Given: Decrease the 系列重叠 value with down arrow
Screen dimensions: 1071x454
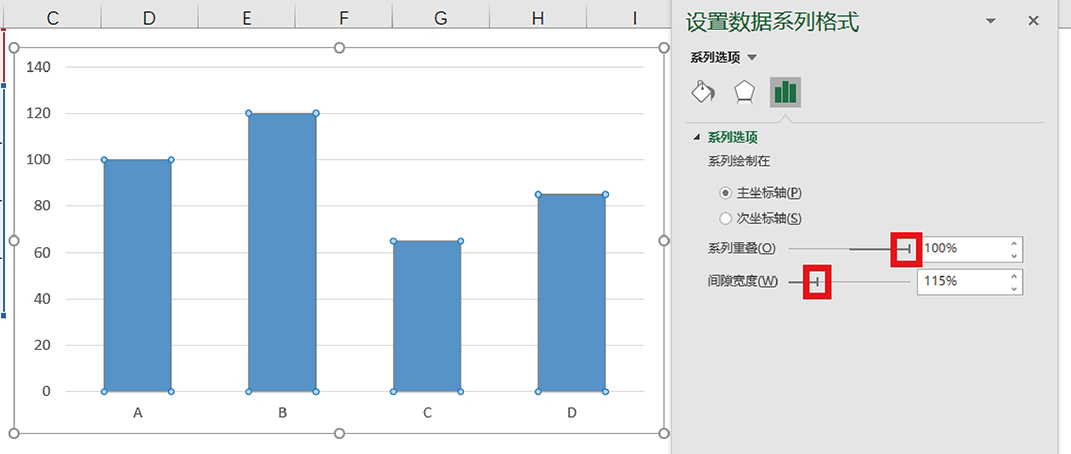Looking at the screenshot, I should tap(1014, 256).
